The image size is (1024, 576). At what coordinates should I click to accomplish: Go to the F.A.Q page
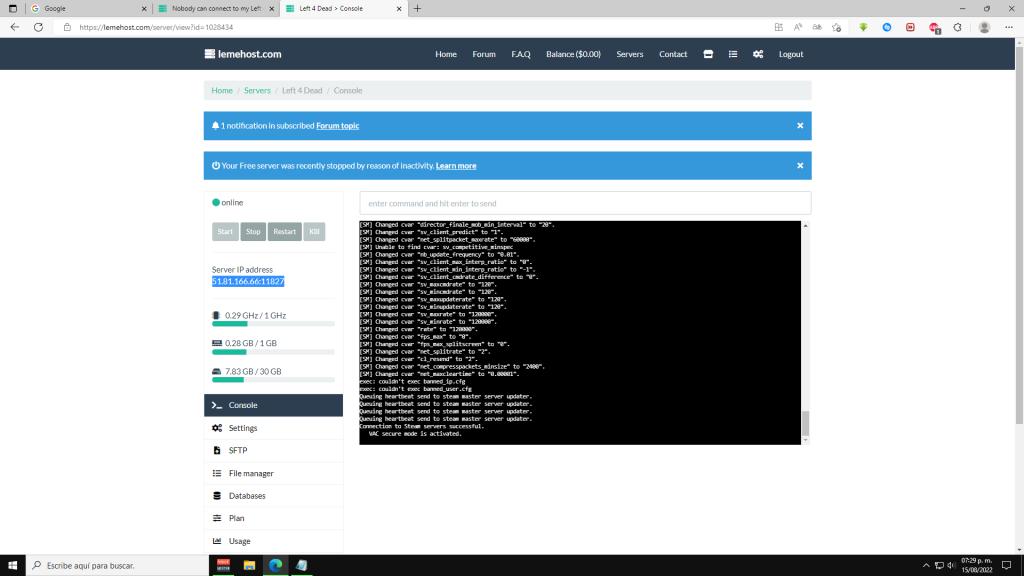click(x=520, y=54)
